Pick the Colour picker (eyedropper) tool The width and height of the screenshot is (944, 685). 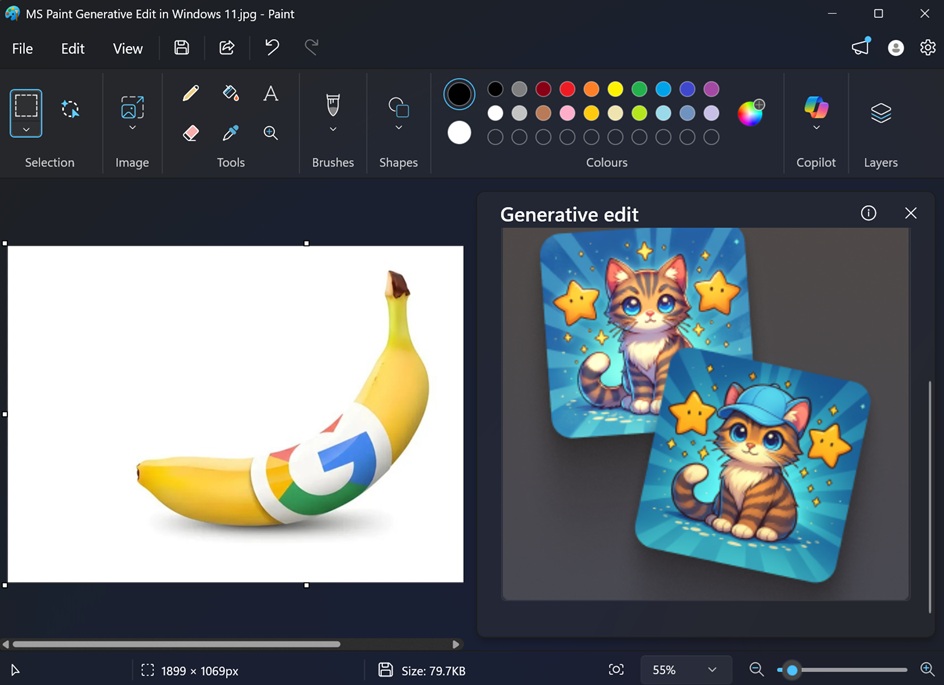click(231, 132)
